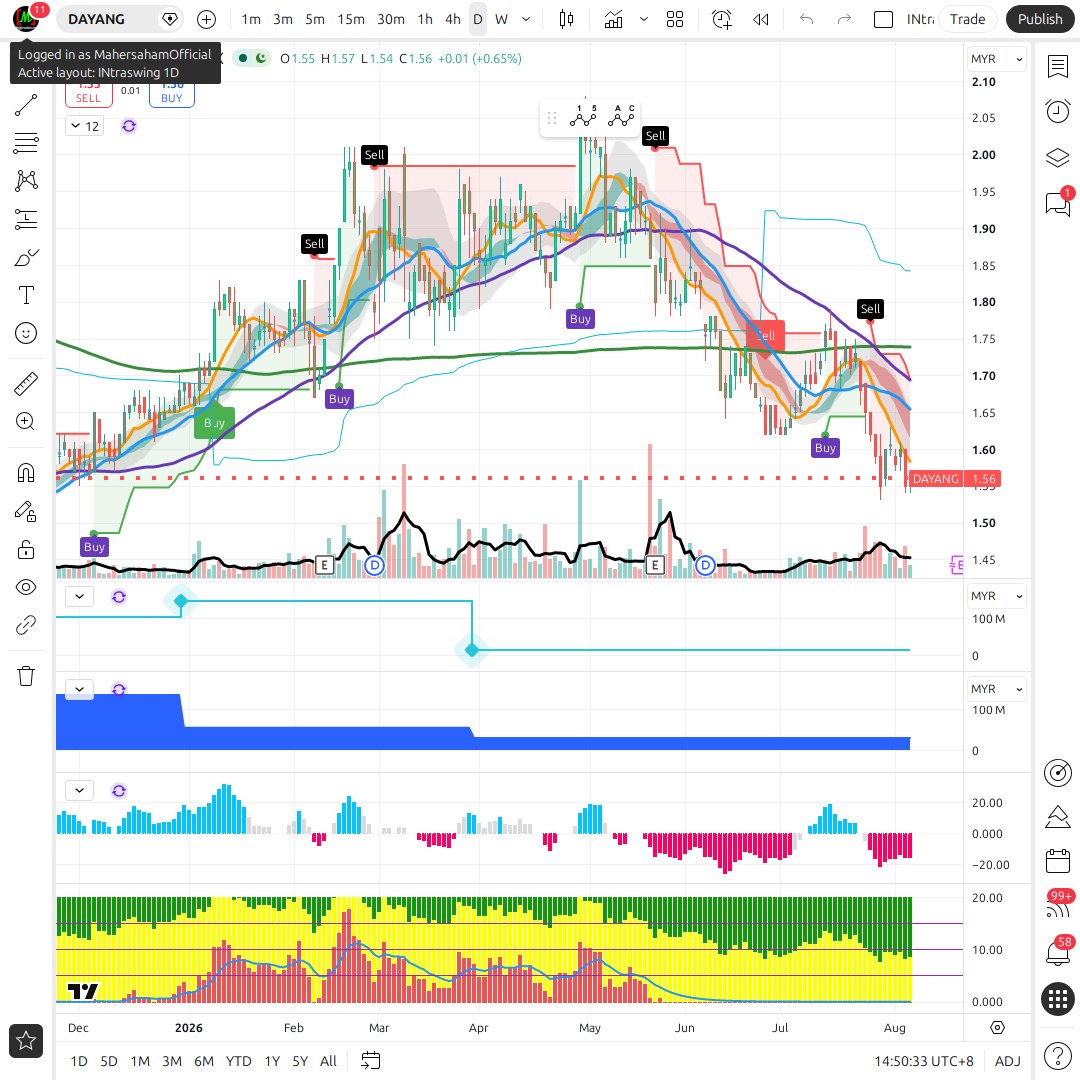Click the DAYANG 1.56 price label
Screen dimensions: 1080x1080
point(955,479)
